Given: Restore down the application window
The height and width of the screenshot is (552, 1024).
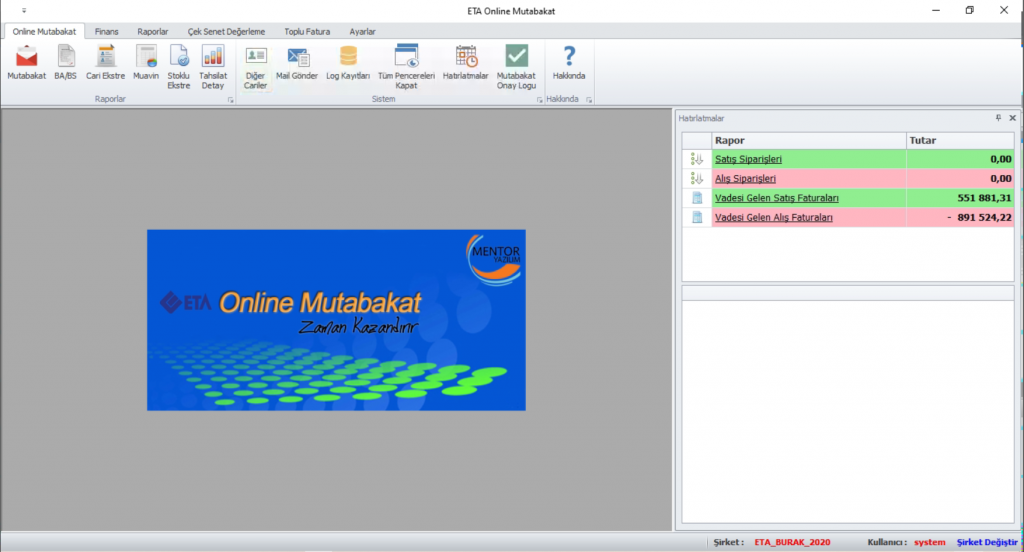Looking at the screenshot, I should [970, 10].
